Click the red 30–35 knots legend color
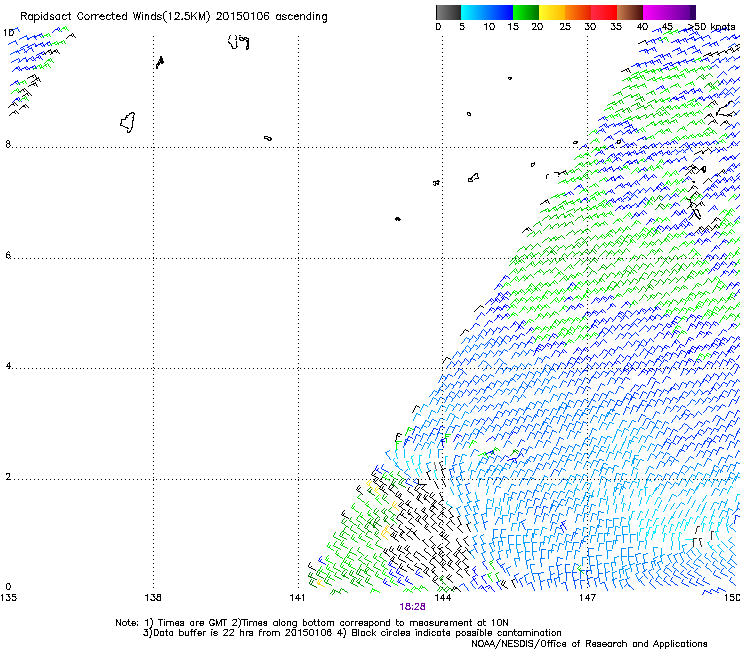 pyautogui.click(x=604, y=12)
